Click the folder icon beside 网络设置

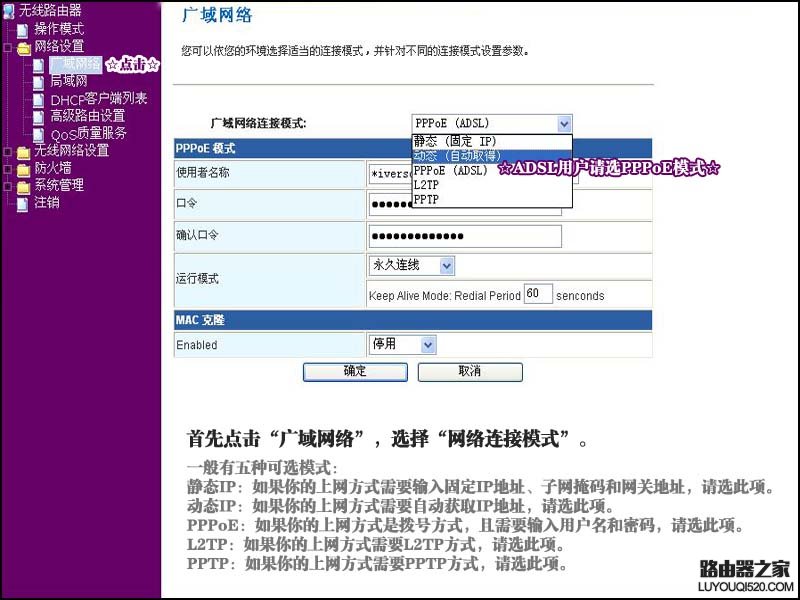[23, 46]
